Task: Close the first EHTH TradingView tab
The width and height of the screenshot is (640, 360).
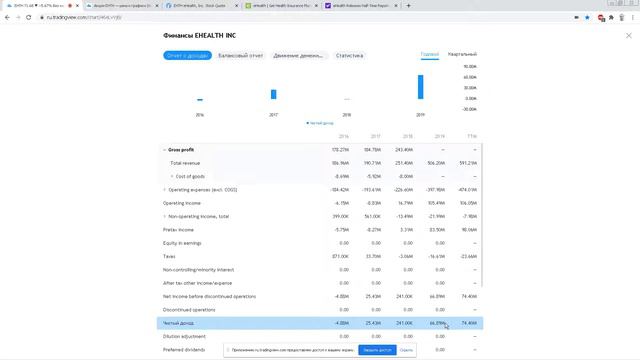Action: coord(77,6)
